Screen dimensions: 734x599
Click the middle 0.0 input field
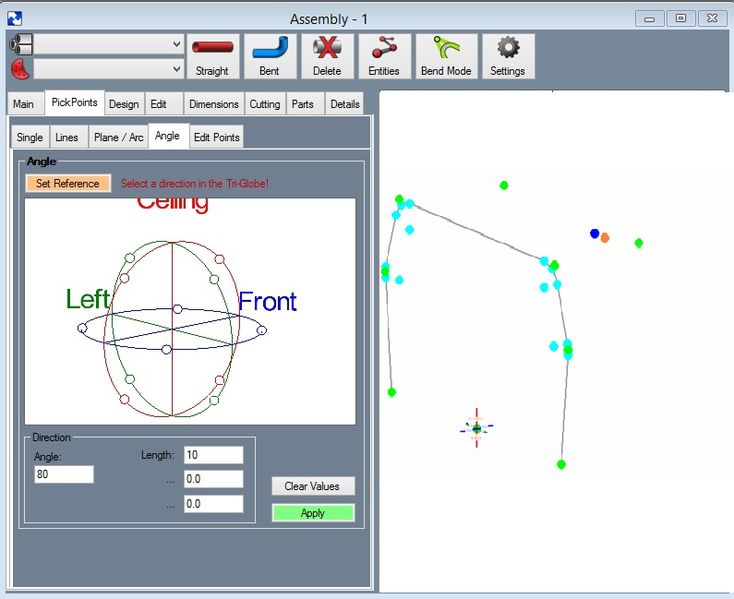pos(213,479)
